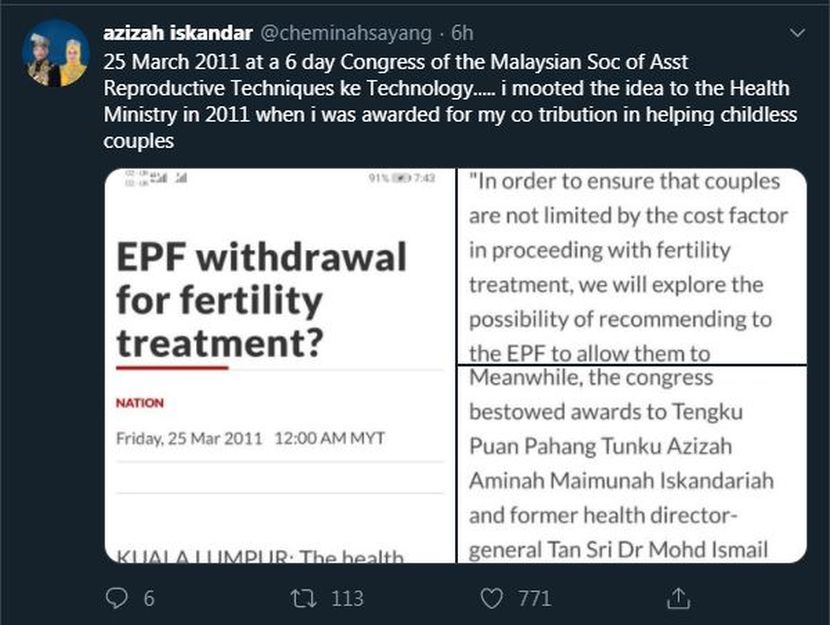
Task: Click the reply speech bubble icon
Action: coord(116,598)
